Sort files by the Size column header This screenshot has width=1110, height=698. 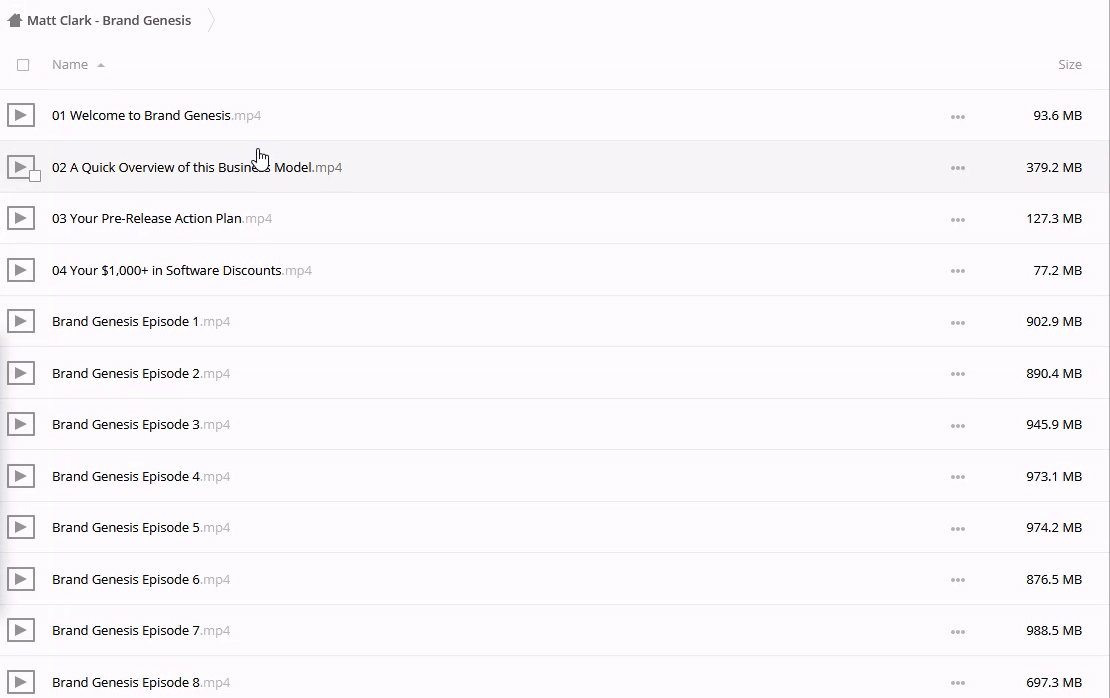click(x=1069, y=65)
